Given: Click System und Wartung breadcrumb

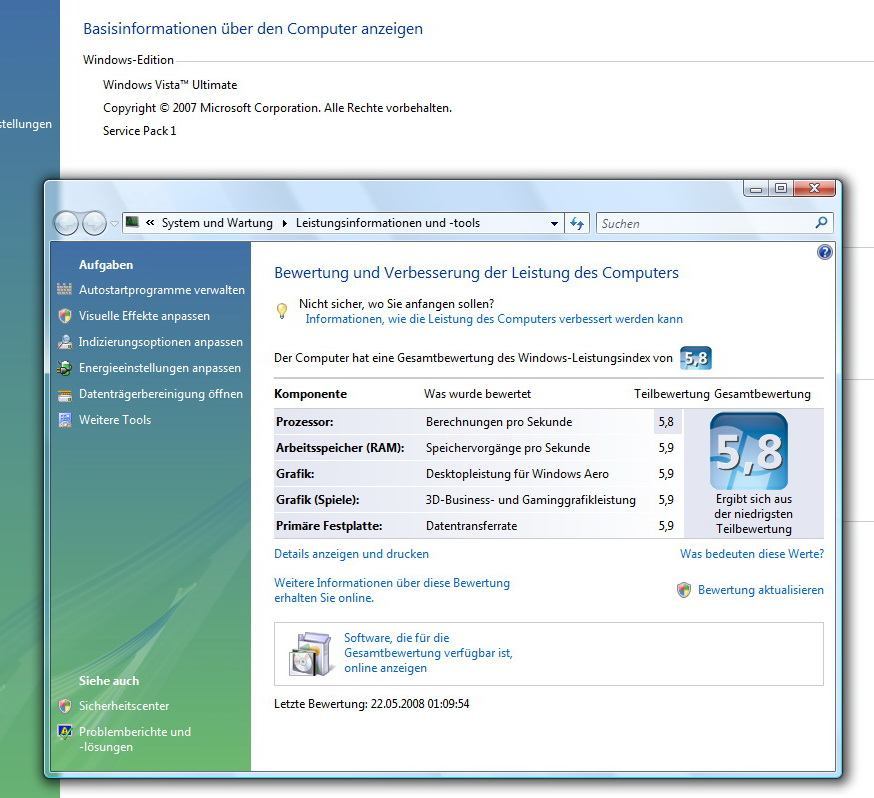Looking at the screenshot, I should [x=217, y=223].
